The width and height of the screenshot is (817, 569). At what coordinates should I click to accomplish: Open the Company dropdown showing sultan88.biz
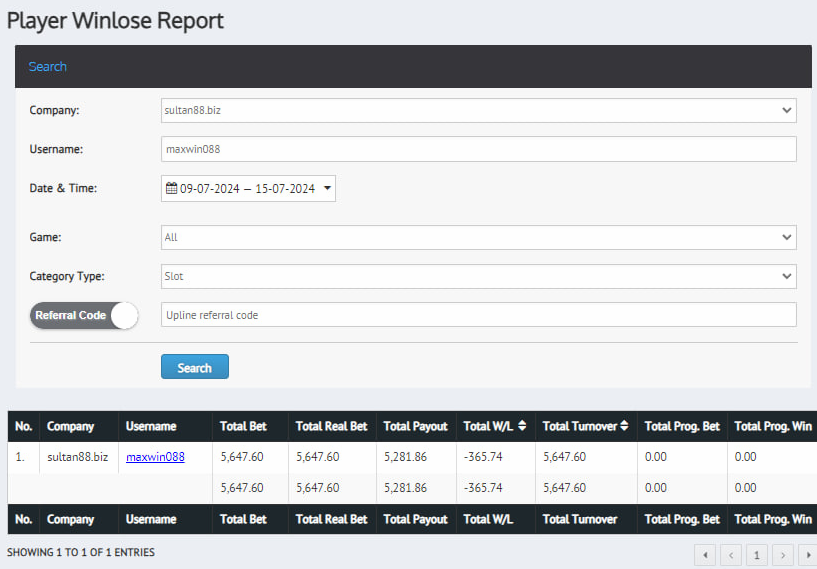pos(478,110)
